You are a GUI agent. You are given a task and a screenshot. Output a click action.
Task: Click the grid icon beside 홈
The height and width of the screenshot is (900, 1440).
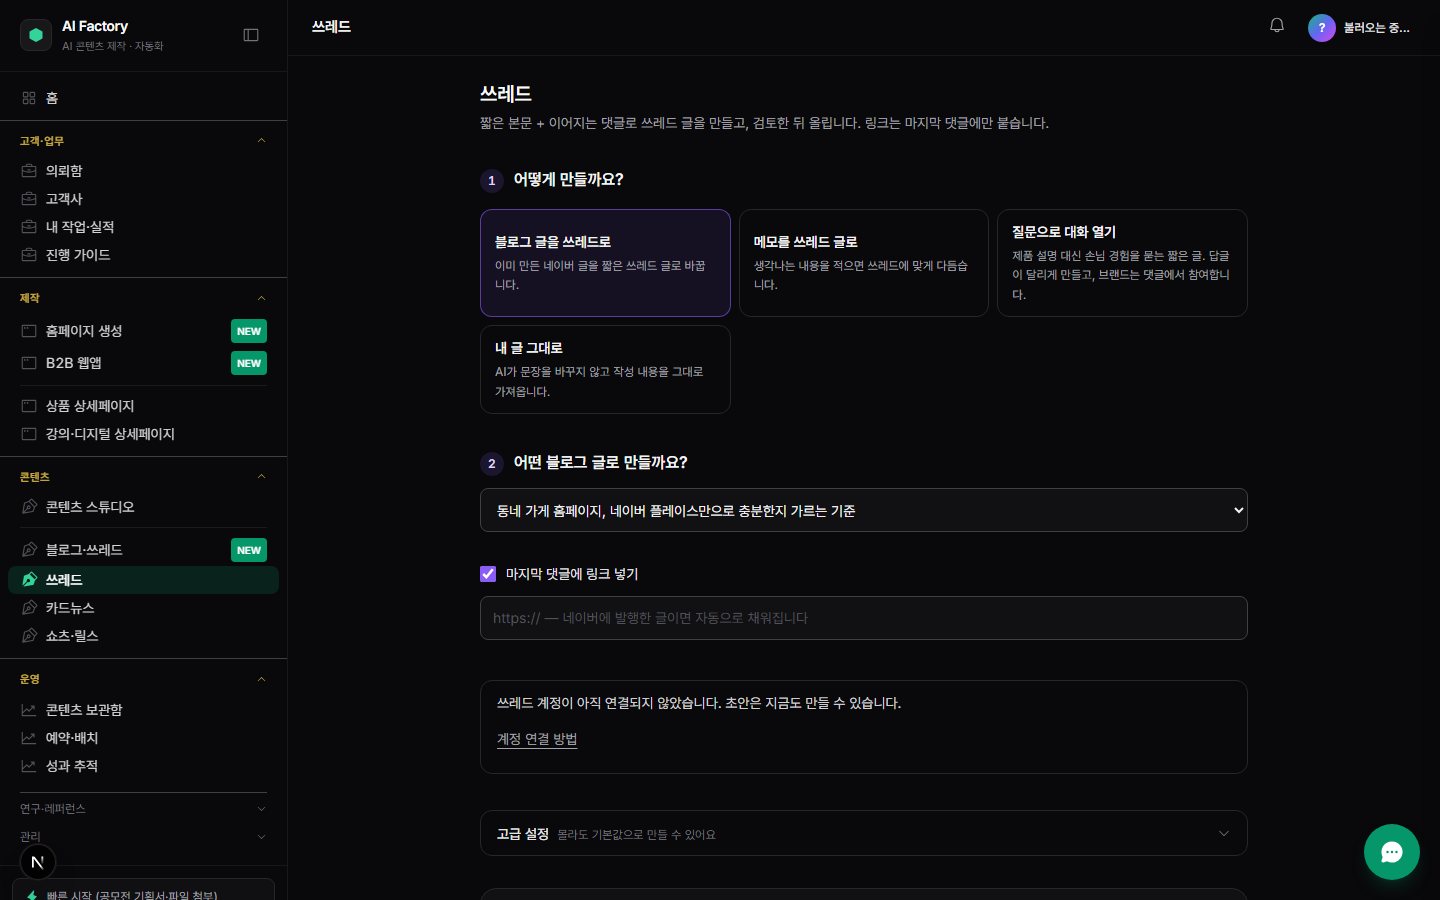pyautogui.click(x=29, y=98)
